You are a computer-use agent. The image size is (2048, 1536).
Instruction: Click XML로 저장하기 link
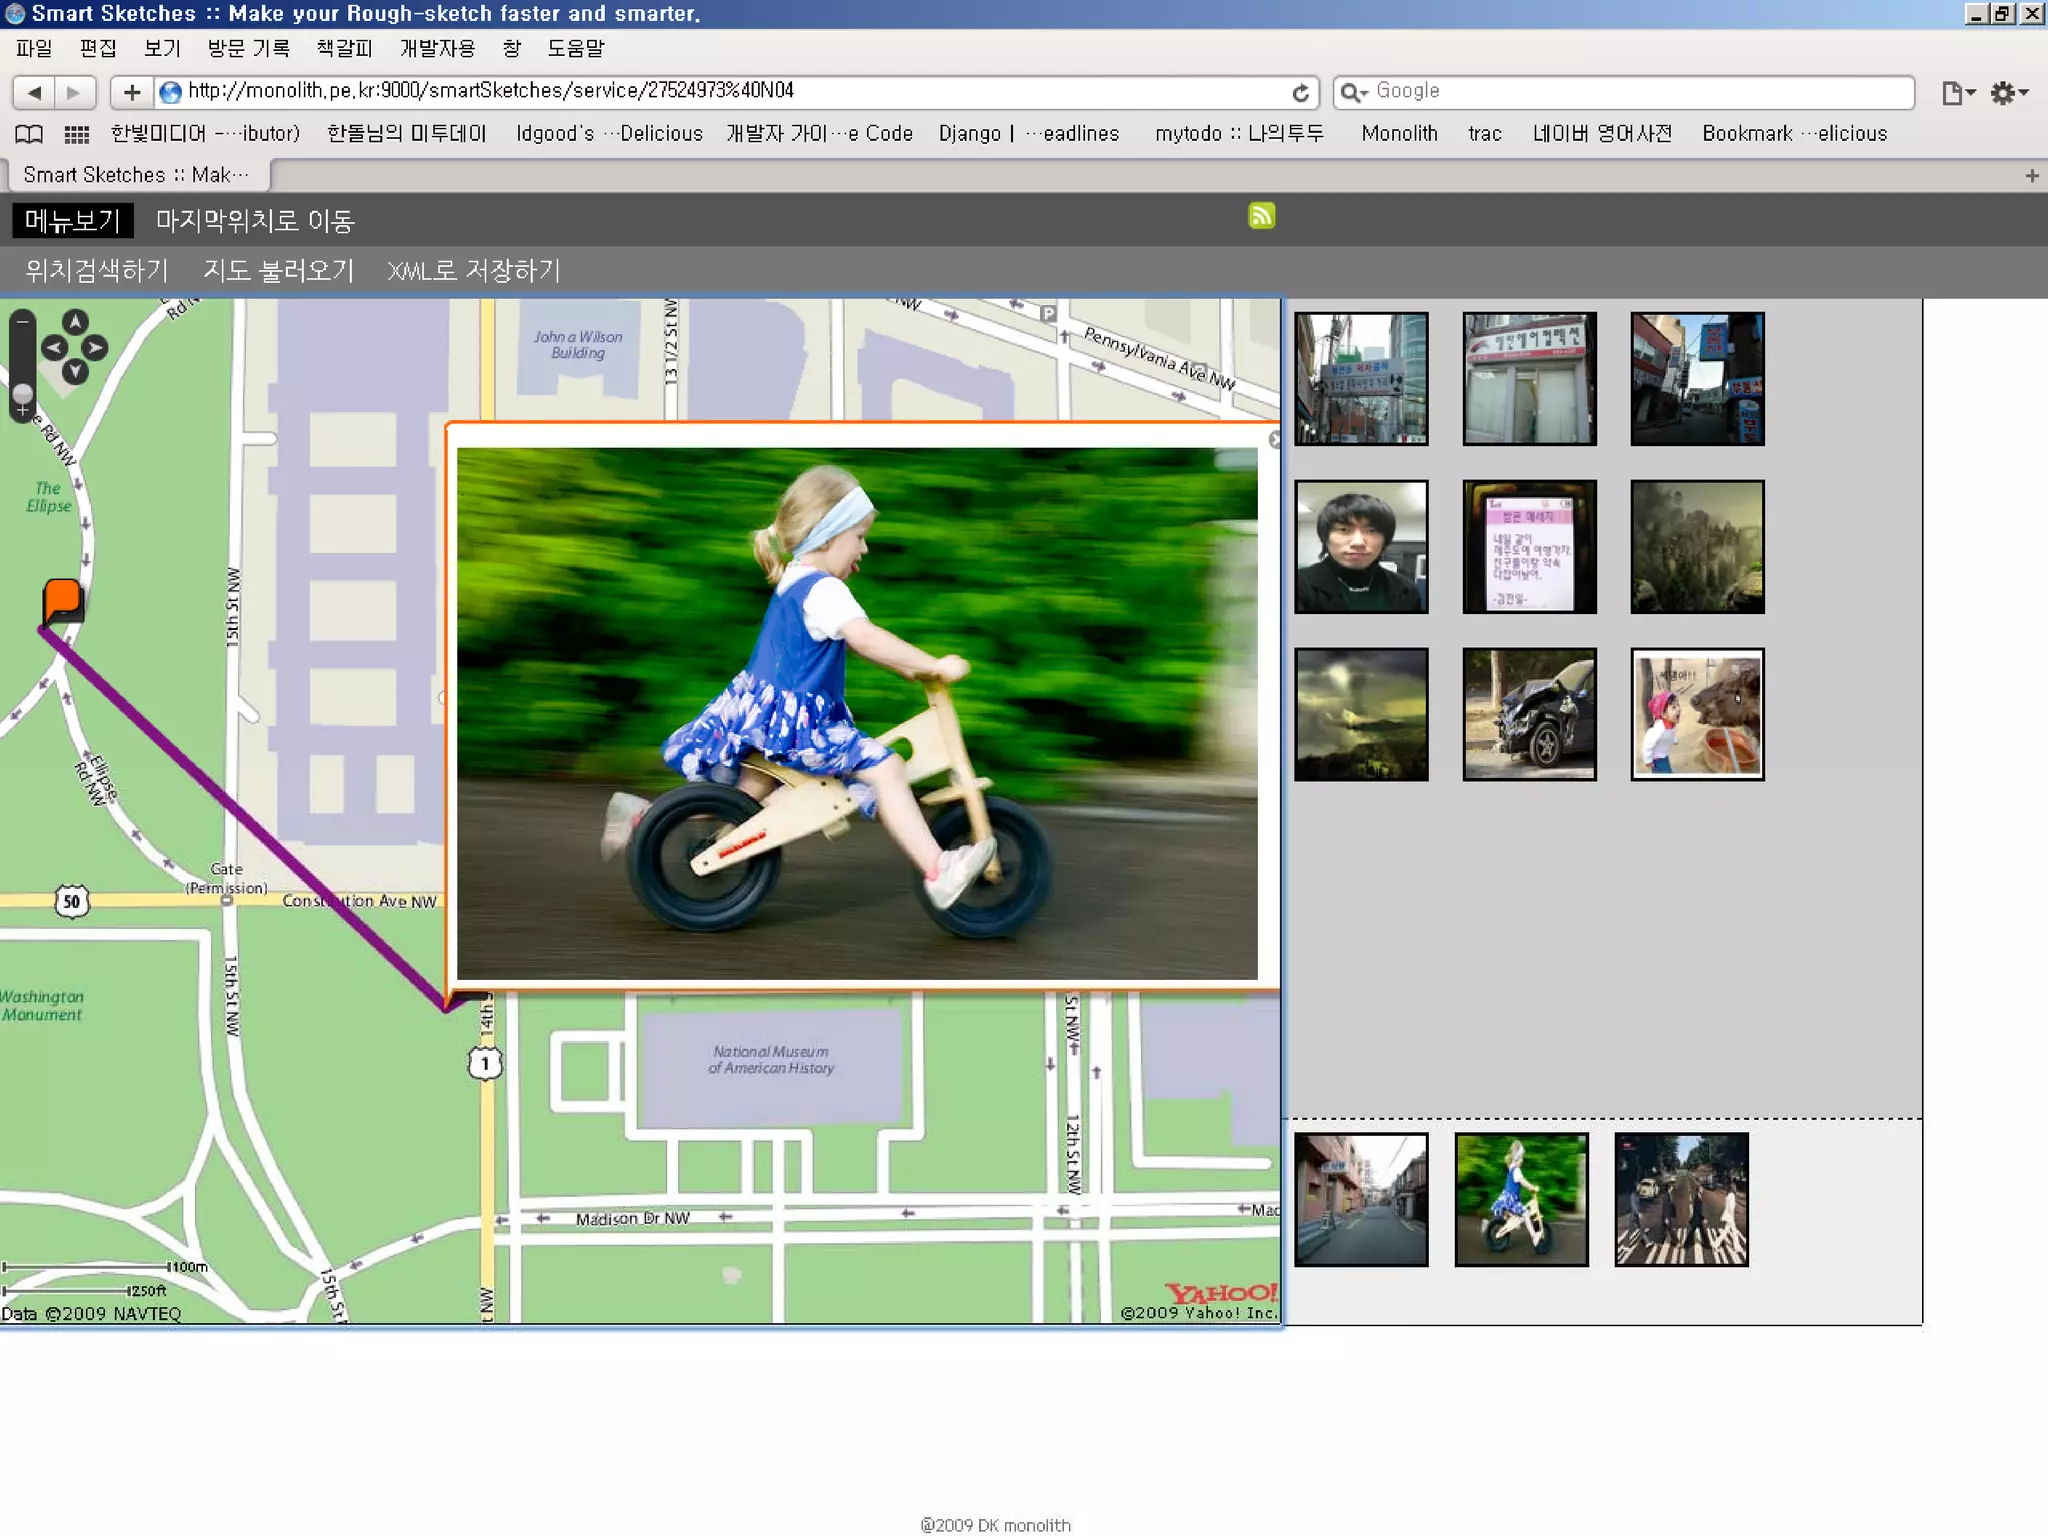[473, 271]
